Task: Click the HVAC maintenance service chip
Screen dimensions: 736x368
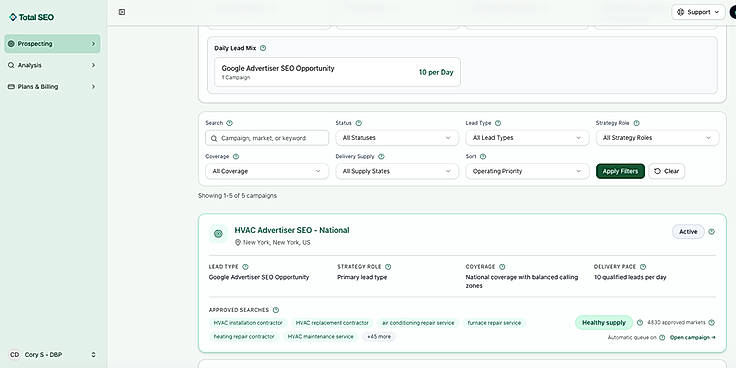Action: coord(321,337)
